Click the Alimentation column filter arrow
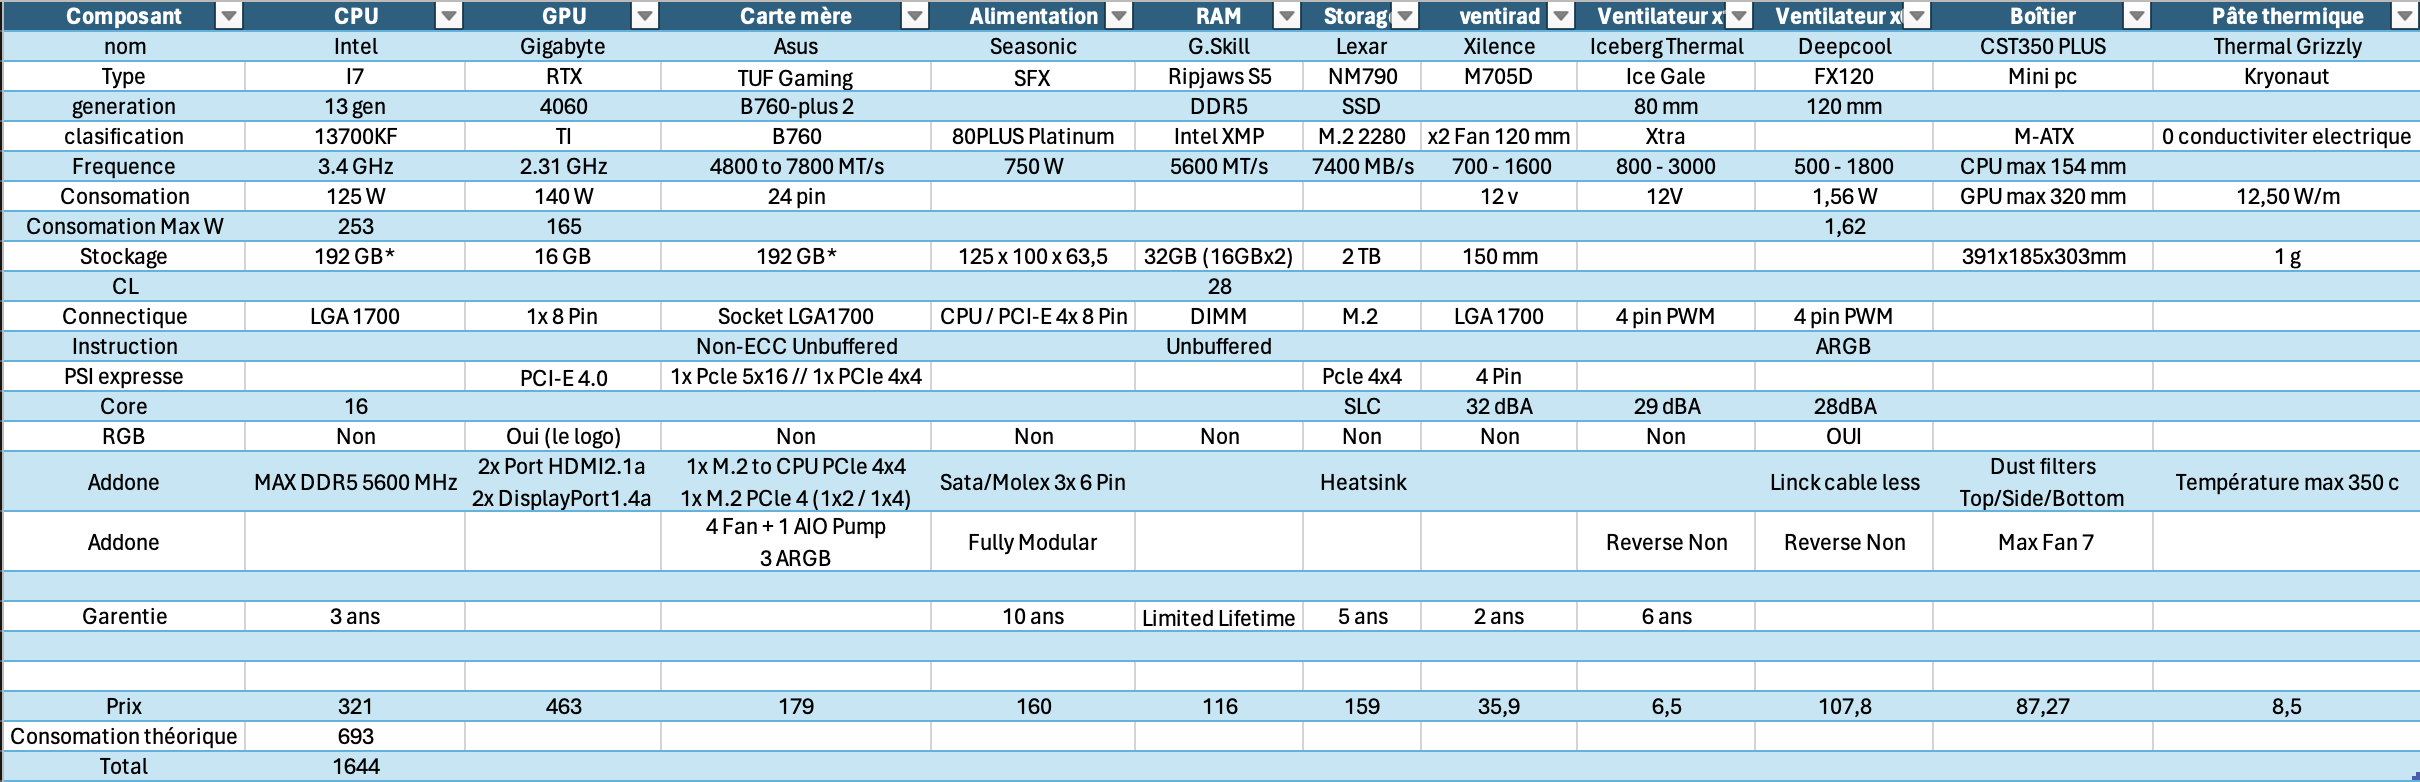The height and width of the screenshot is (782, 2420). [x=1119, y=16]
